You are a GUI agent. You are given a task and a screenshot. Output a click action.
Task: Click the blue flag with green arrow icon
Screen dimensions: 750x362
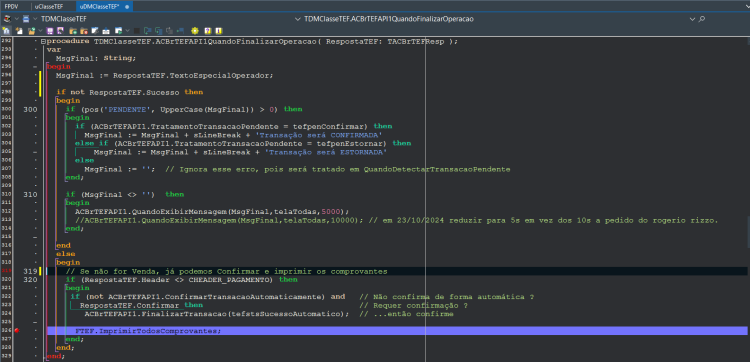(x=180, y=31)
